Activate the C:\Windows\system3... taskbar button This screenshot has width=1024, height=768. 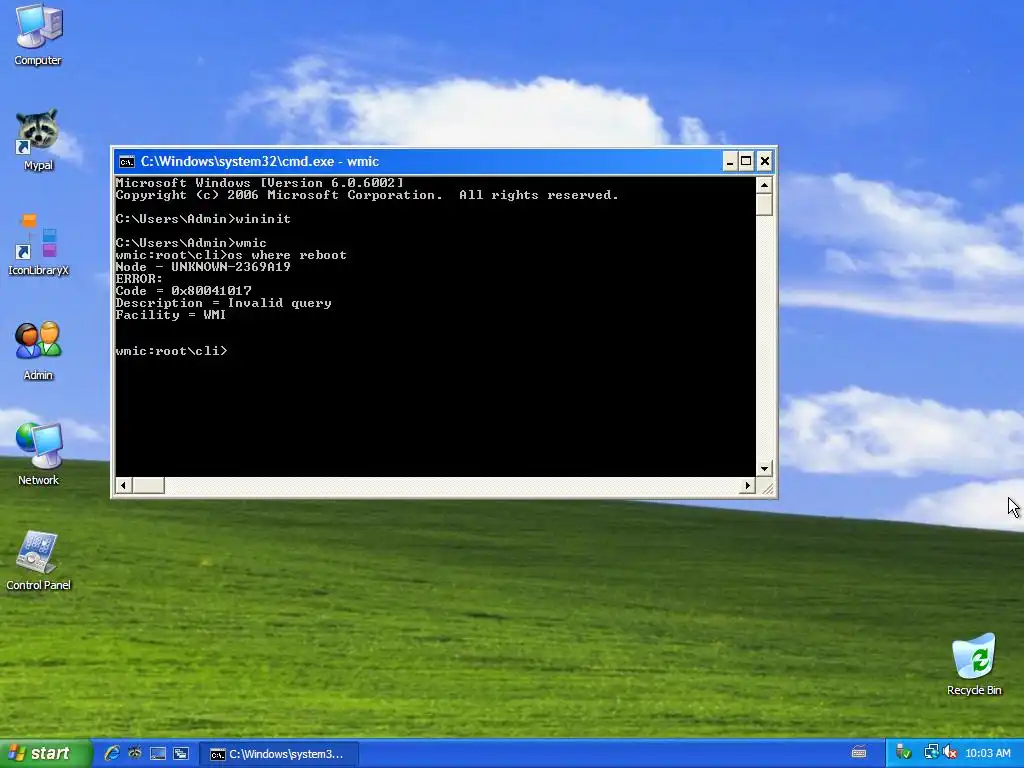pyautogui.click(x=279, y=754)
